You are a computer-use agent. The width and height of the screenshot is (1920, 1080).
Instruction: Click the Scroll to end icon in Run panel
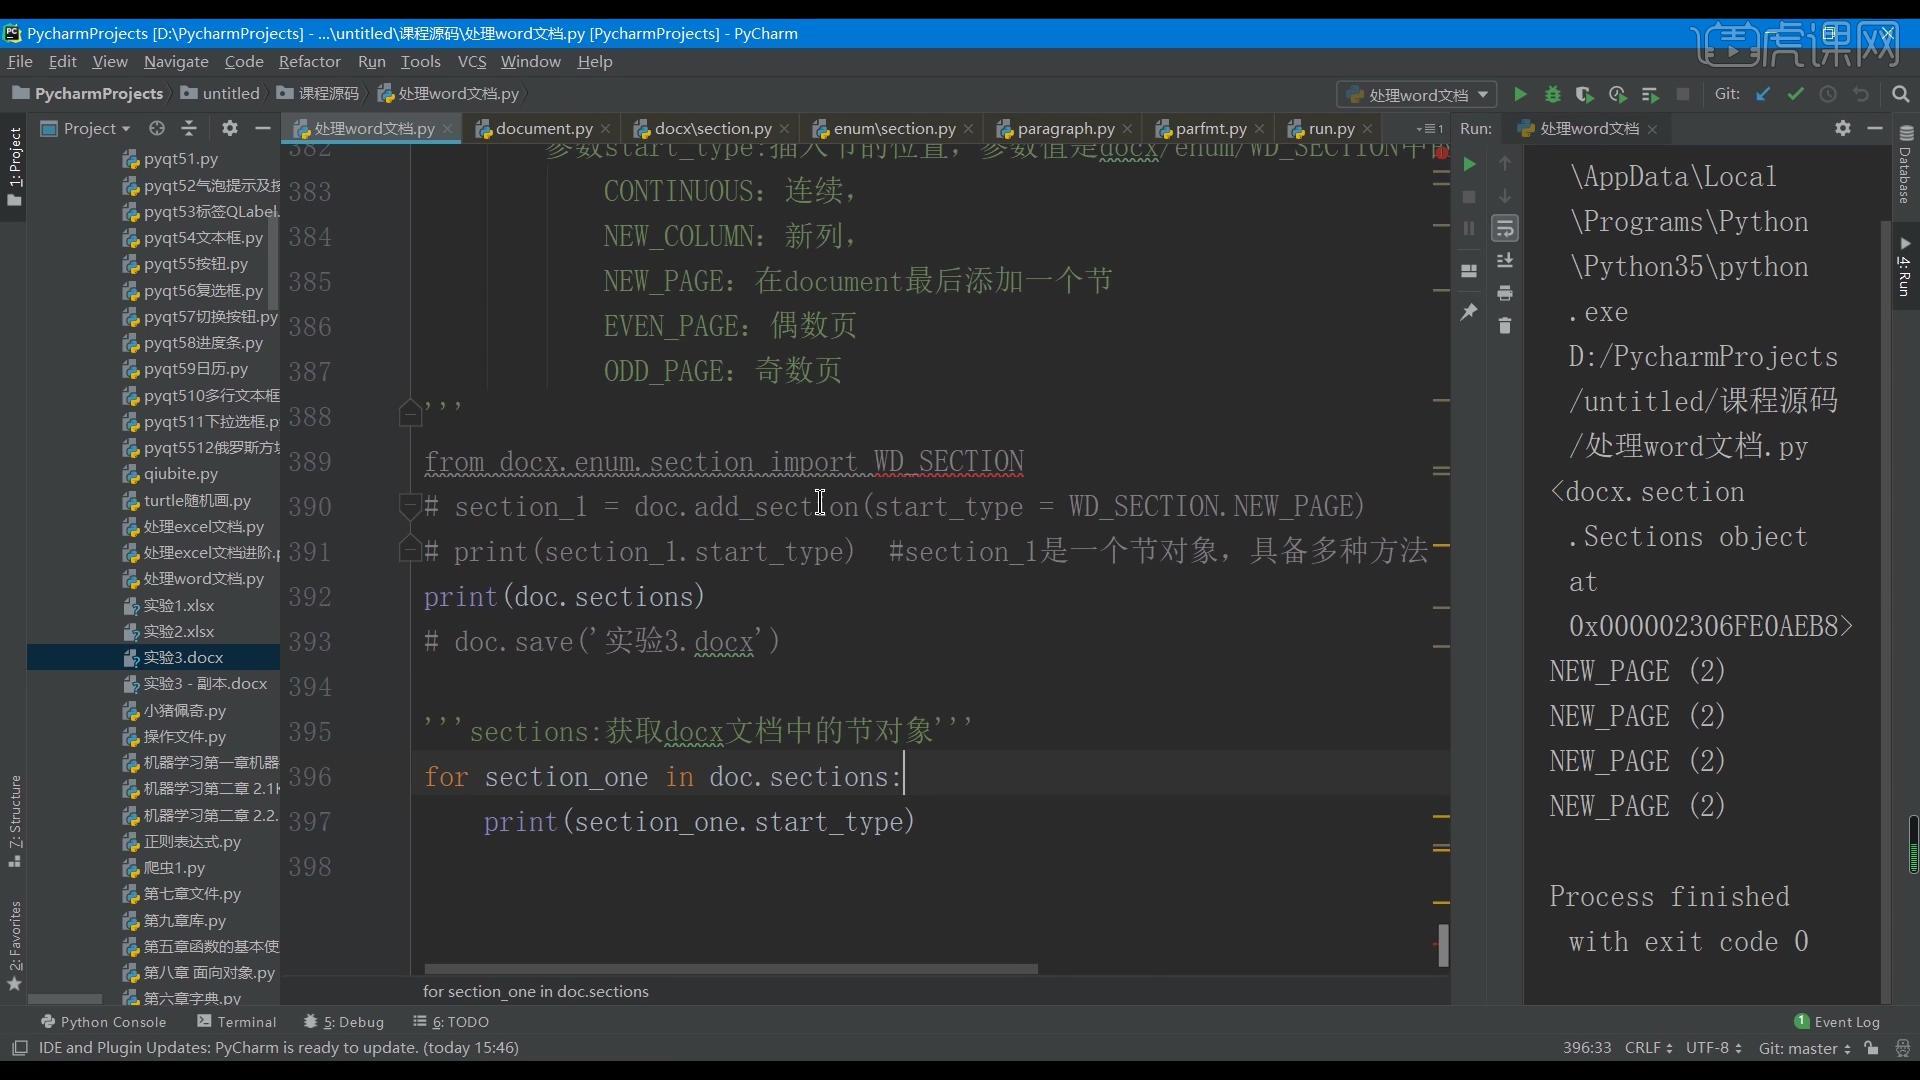point(1505,261)
